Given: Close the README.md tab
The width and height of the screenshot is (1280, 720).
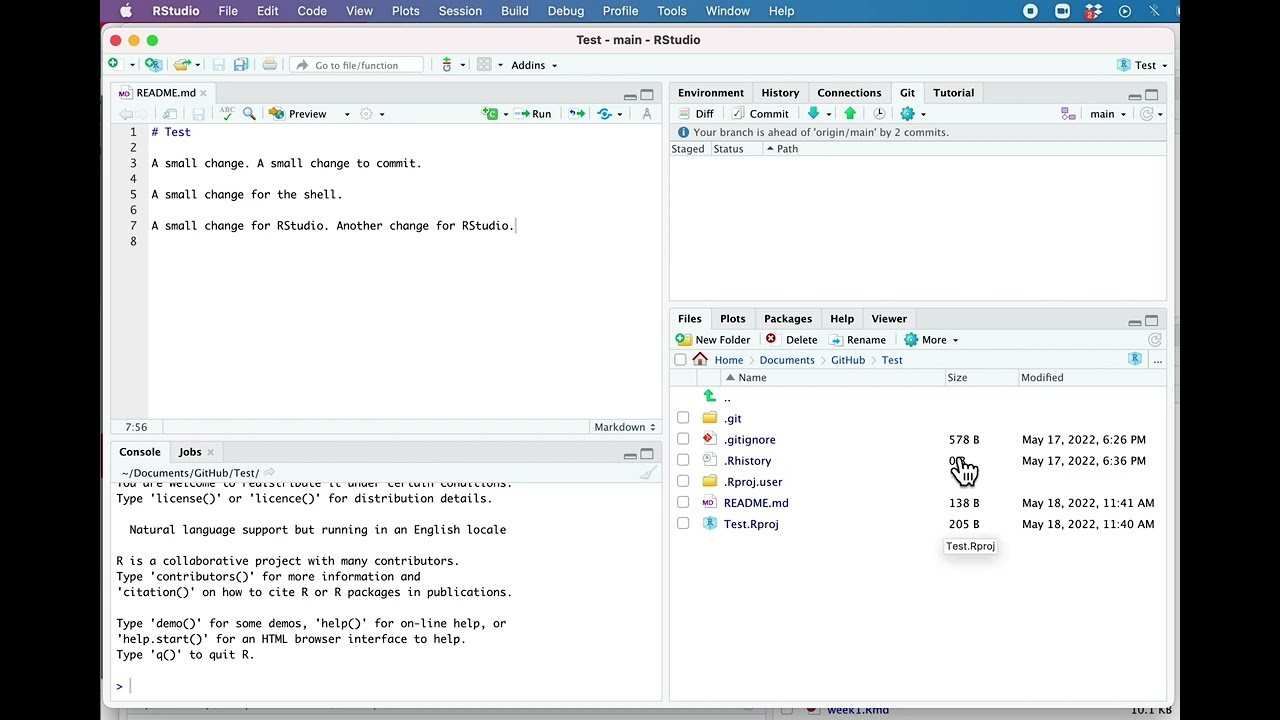Looking at the screenshot, I should pos(203,93).
